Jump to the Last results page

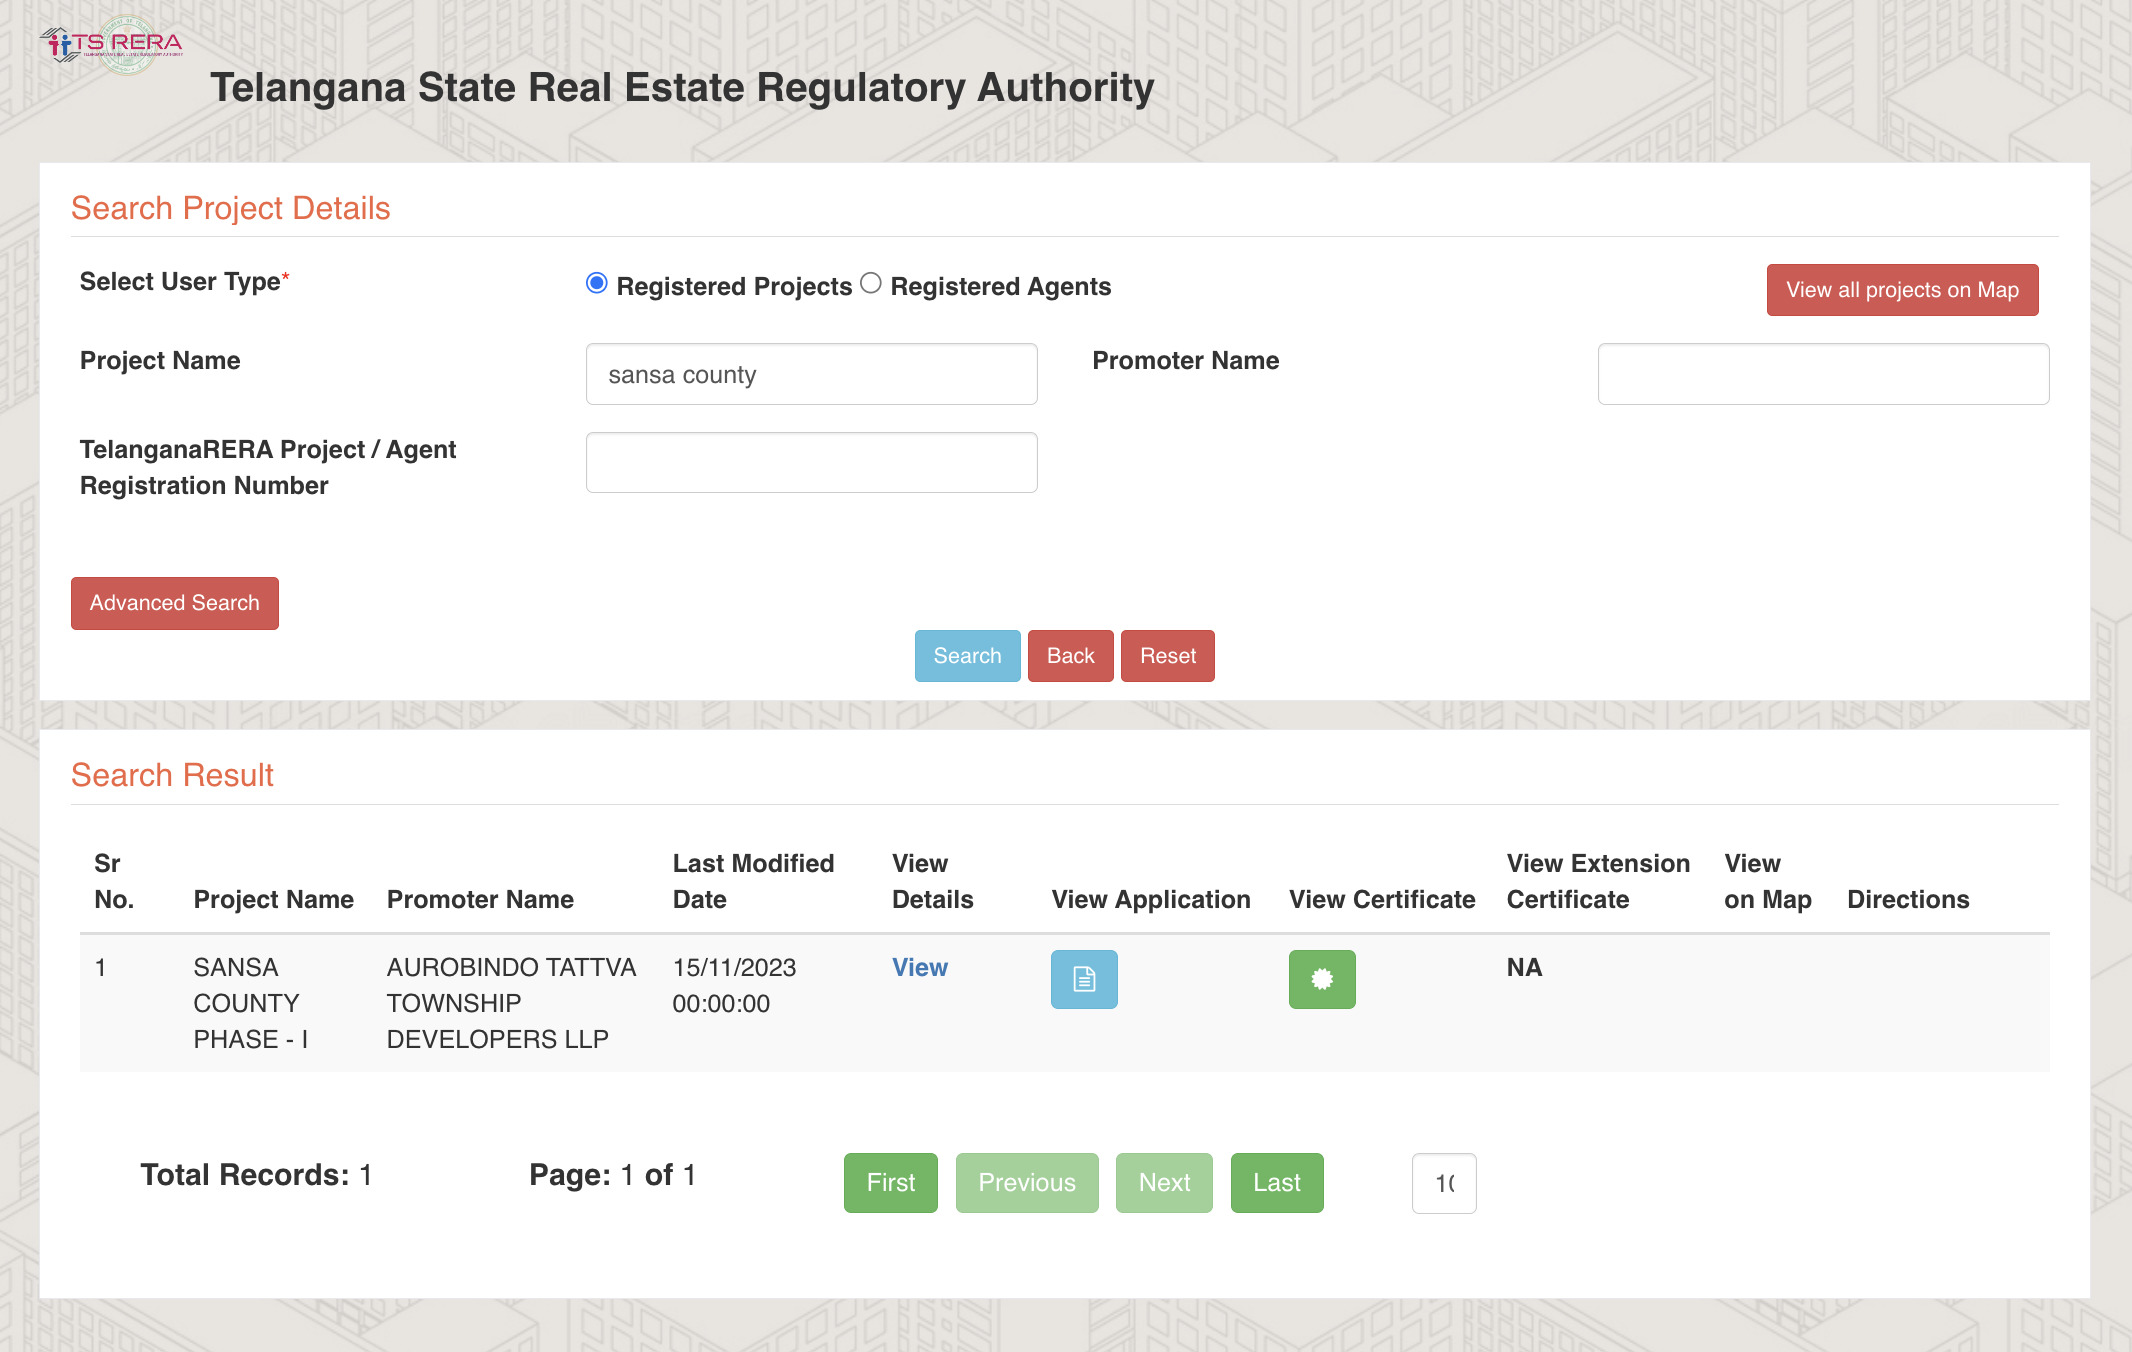click(x=1276, y=1183)
